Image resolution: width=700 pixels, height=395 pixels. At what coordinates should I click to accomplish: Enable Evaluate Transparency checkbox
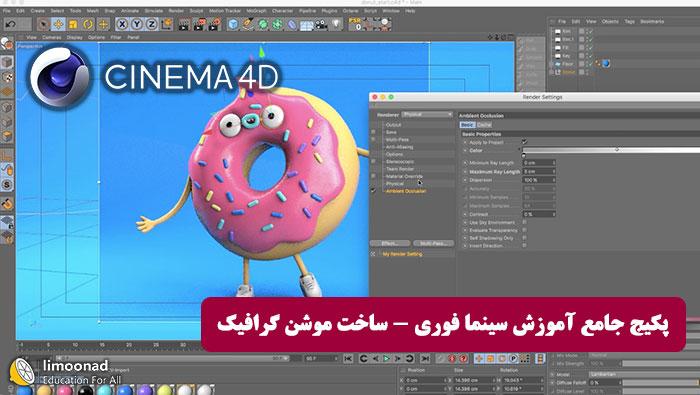pos(525,230)
